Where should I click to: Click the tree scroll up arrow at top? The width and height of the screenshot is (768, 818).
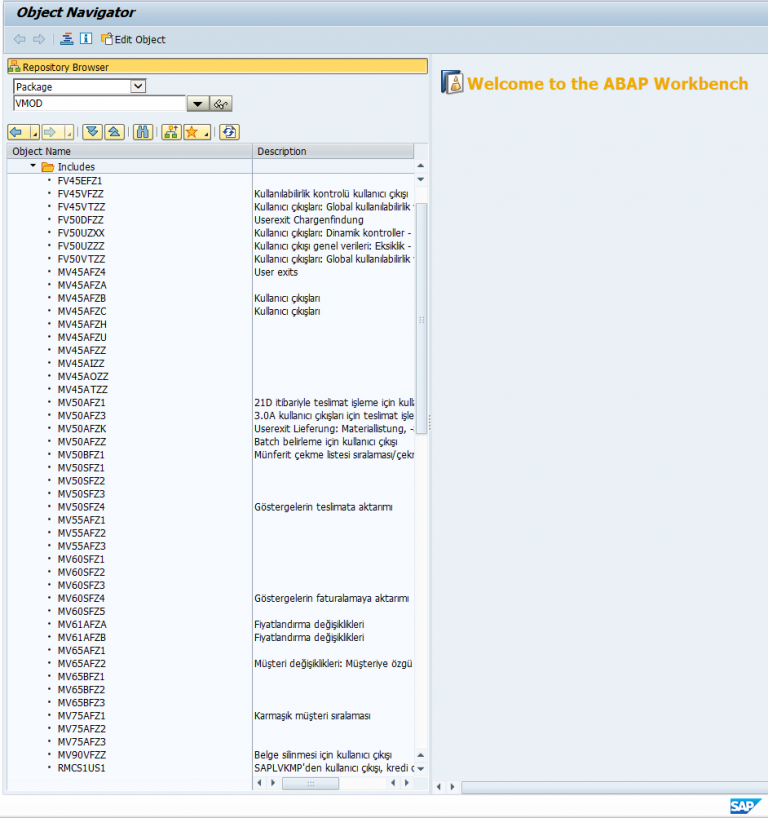click(421, 166)
